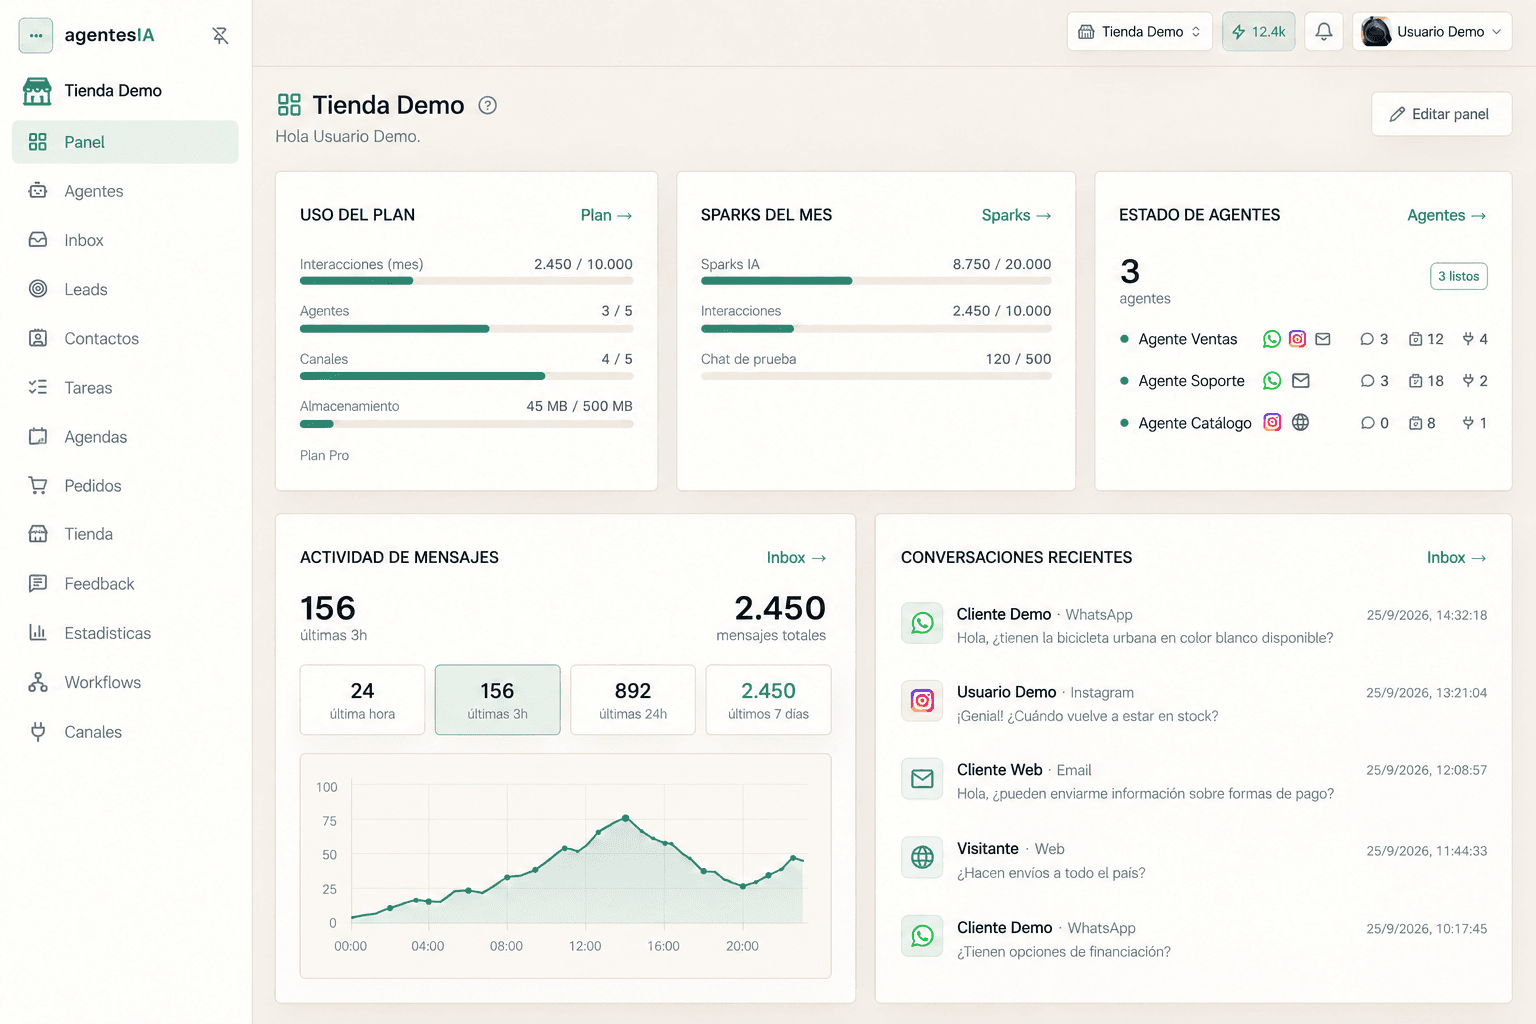Click the help question mark beside Tienda Demo
The image size is (1536, 1024).
[x=488, y=105]
